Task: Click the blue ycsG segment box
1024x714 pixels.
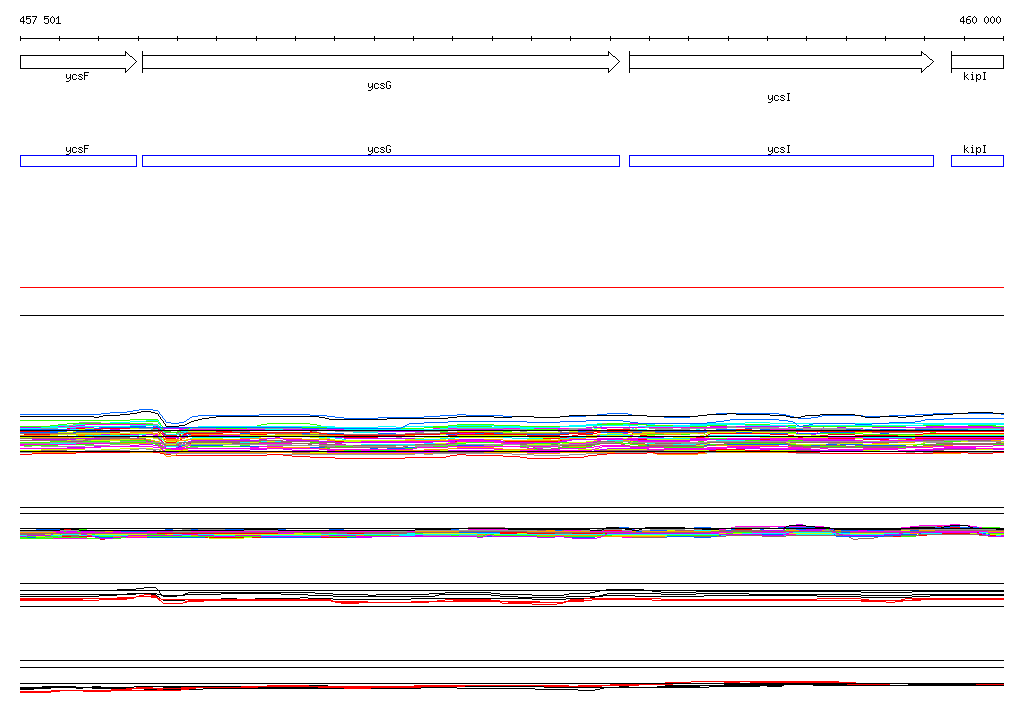Action: pos(380,161)
